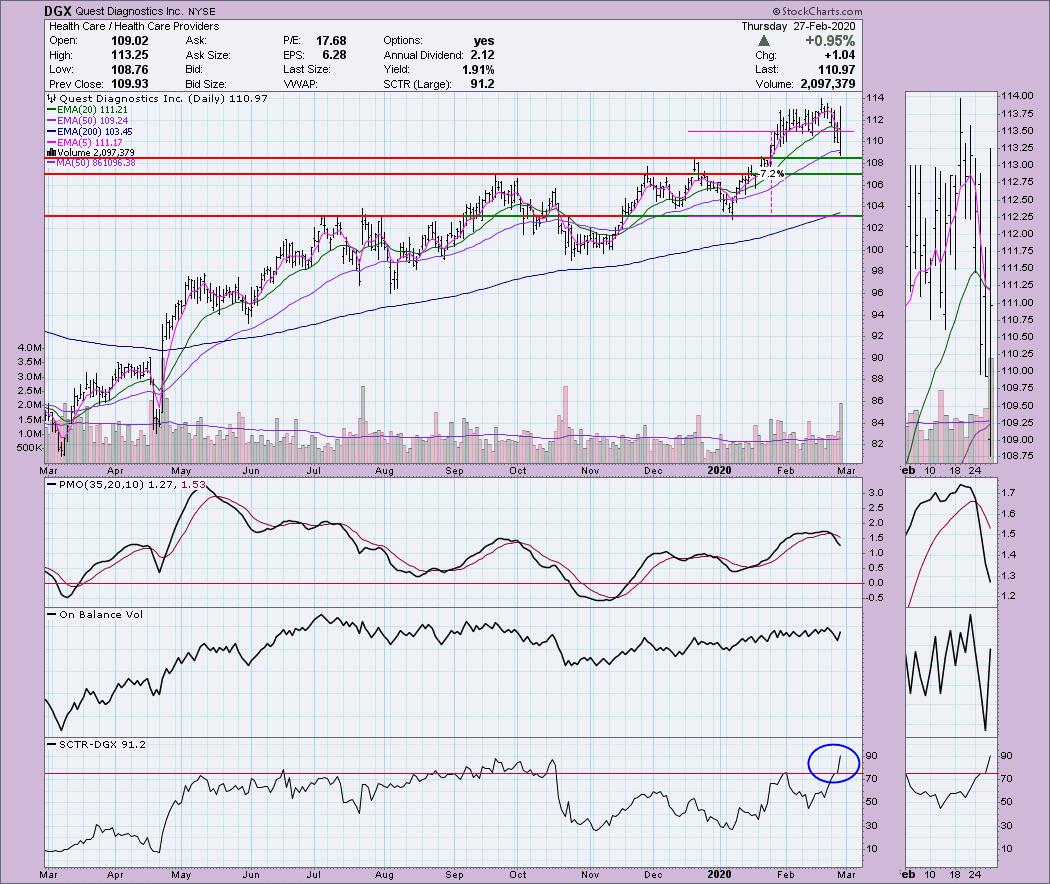Image resolution: width=1050 pixels, height=884 pixels.
Task: Click the Volume value 2,097,379
Action: [x=828, y=84]
